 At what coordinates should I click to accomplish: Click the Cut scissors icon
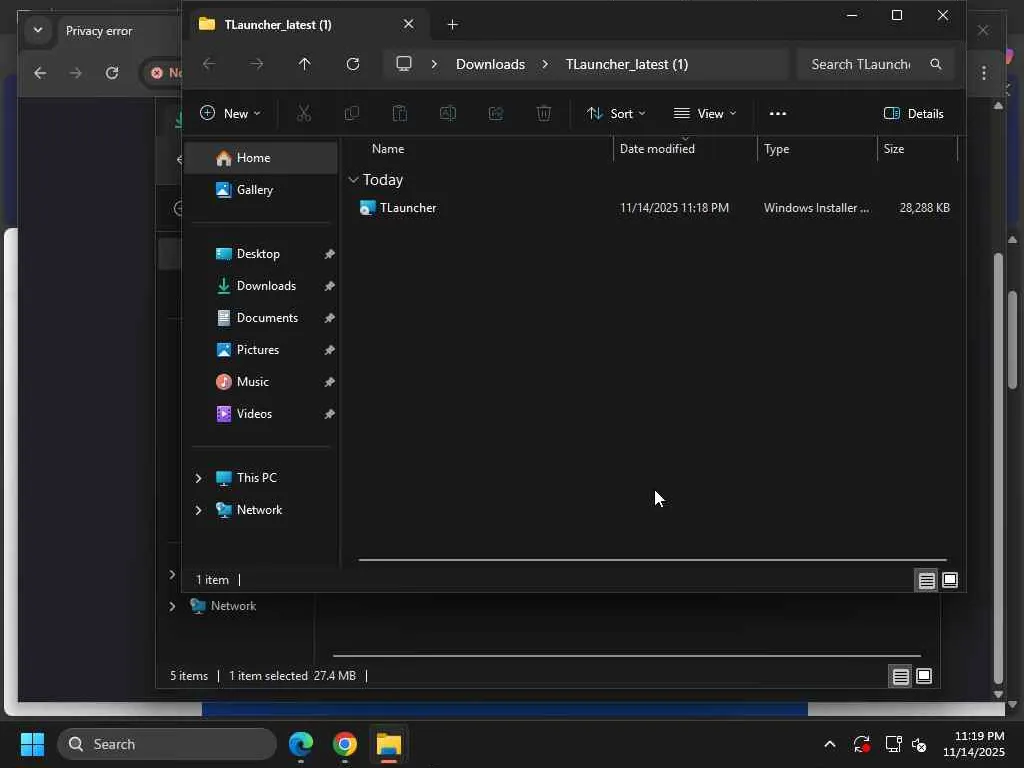pos(304,114)
